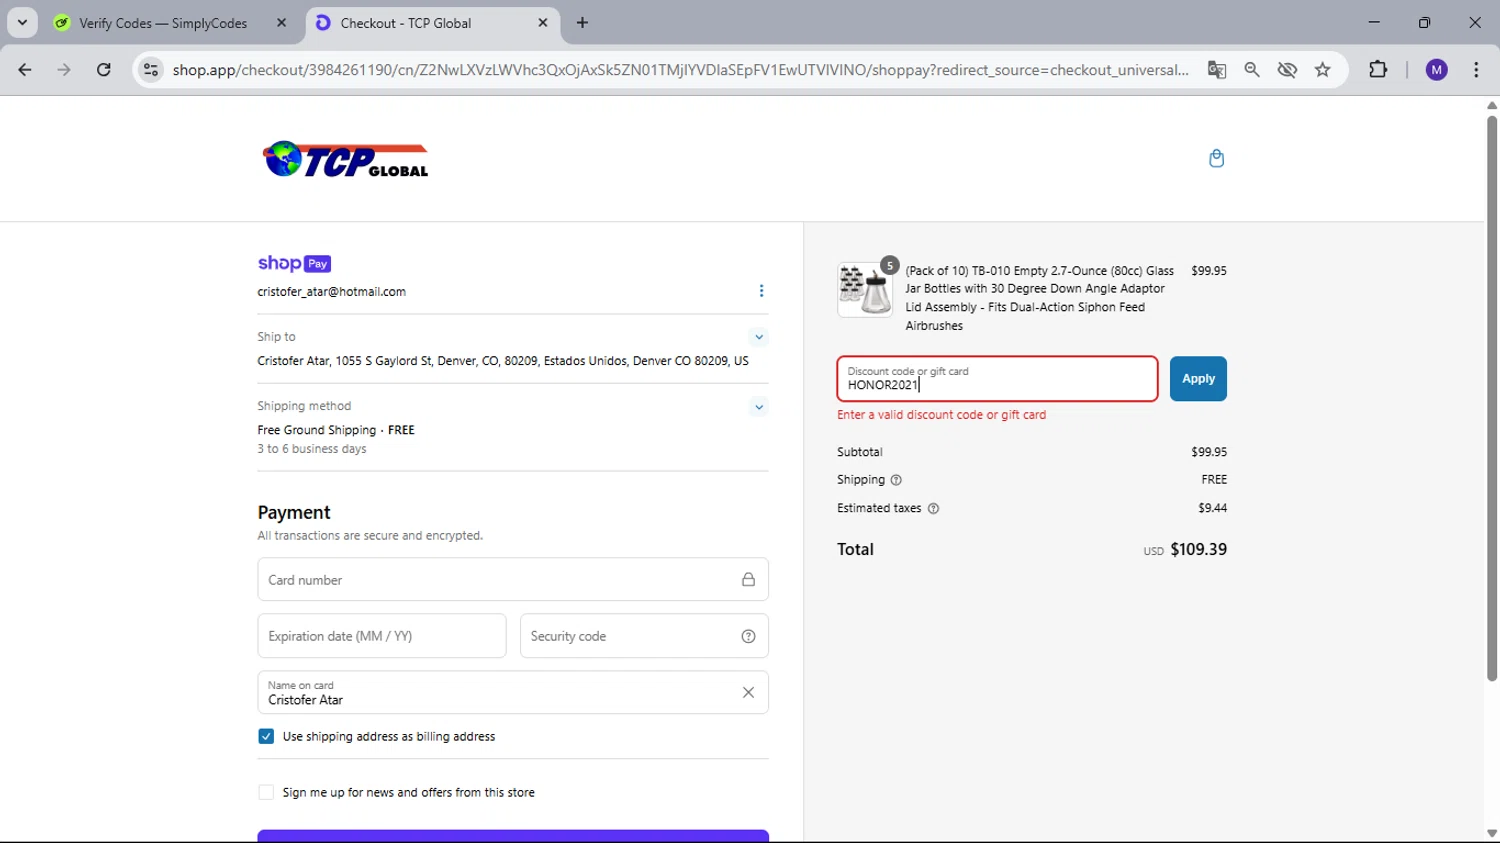Image resolution: width=1500 pixels, height=843 pixels.
Task: Expand the Shipping method selector
Action: 759,407
